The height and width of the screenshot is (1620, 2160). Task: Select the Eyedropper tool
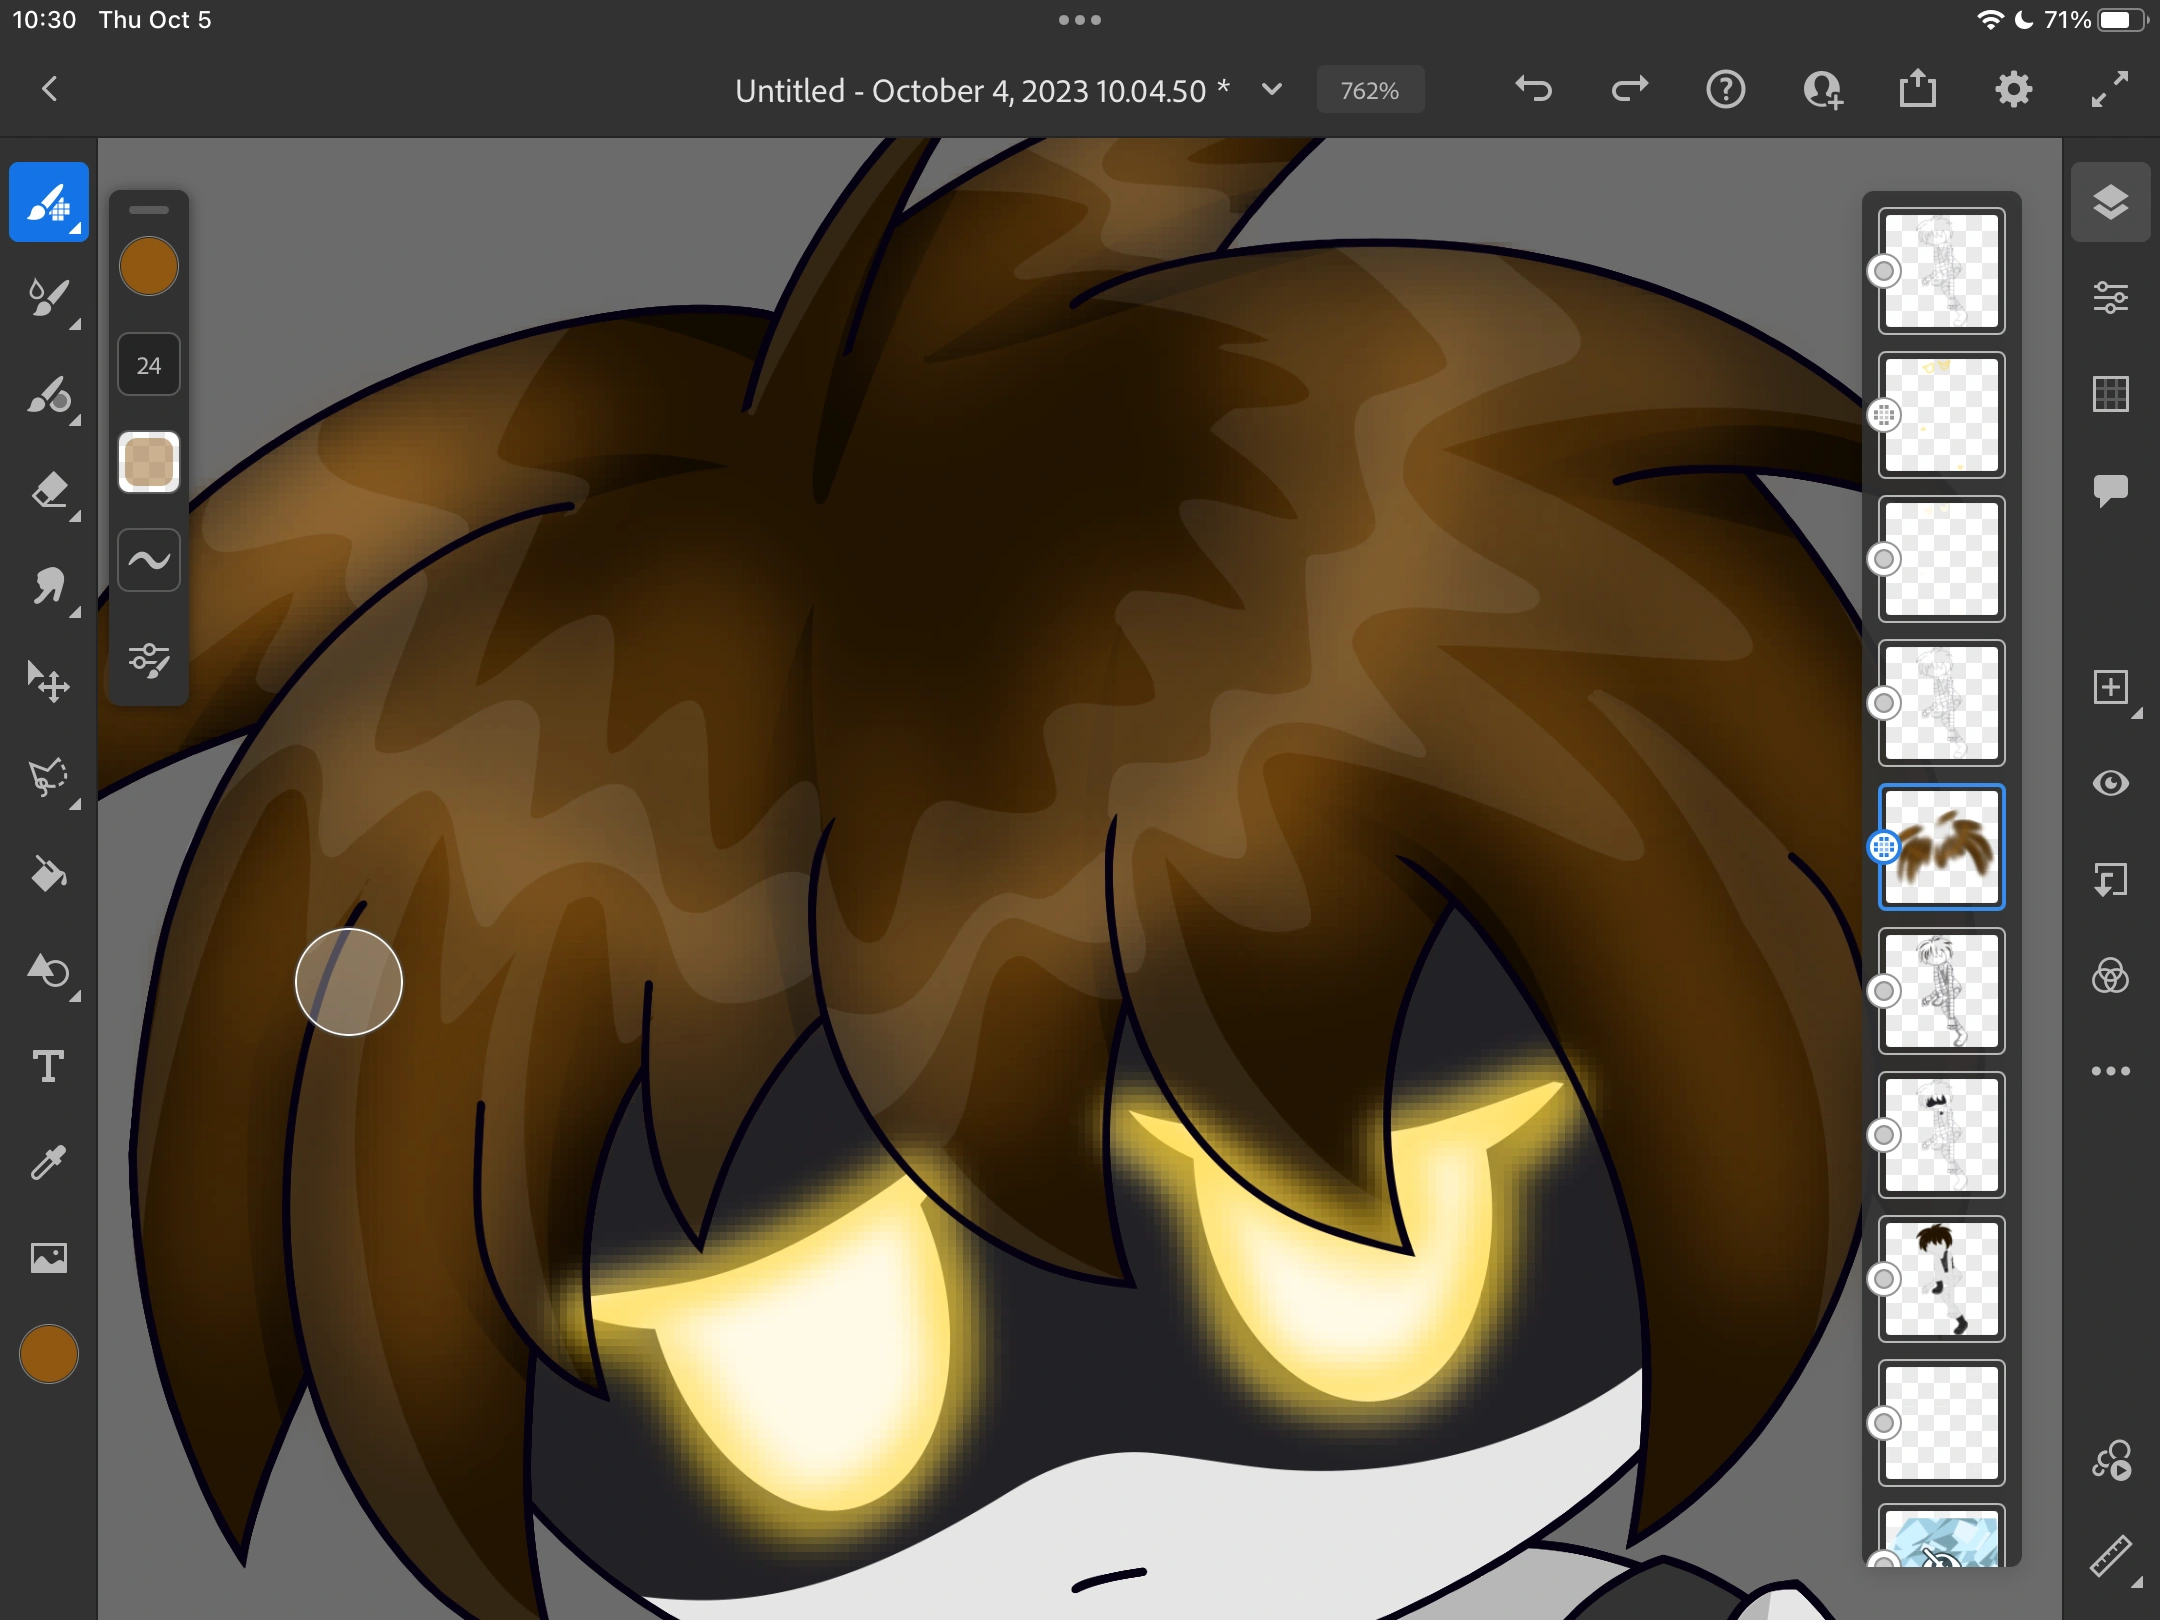(x=48, y=1162)
